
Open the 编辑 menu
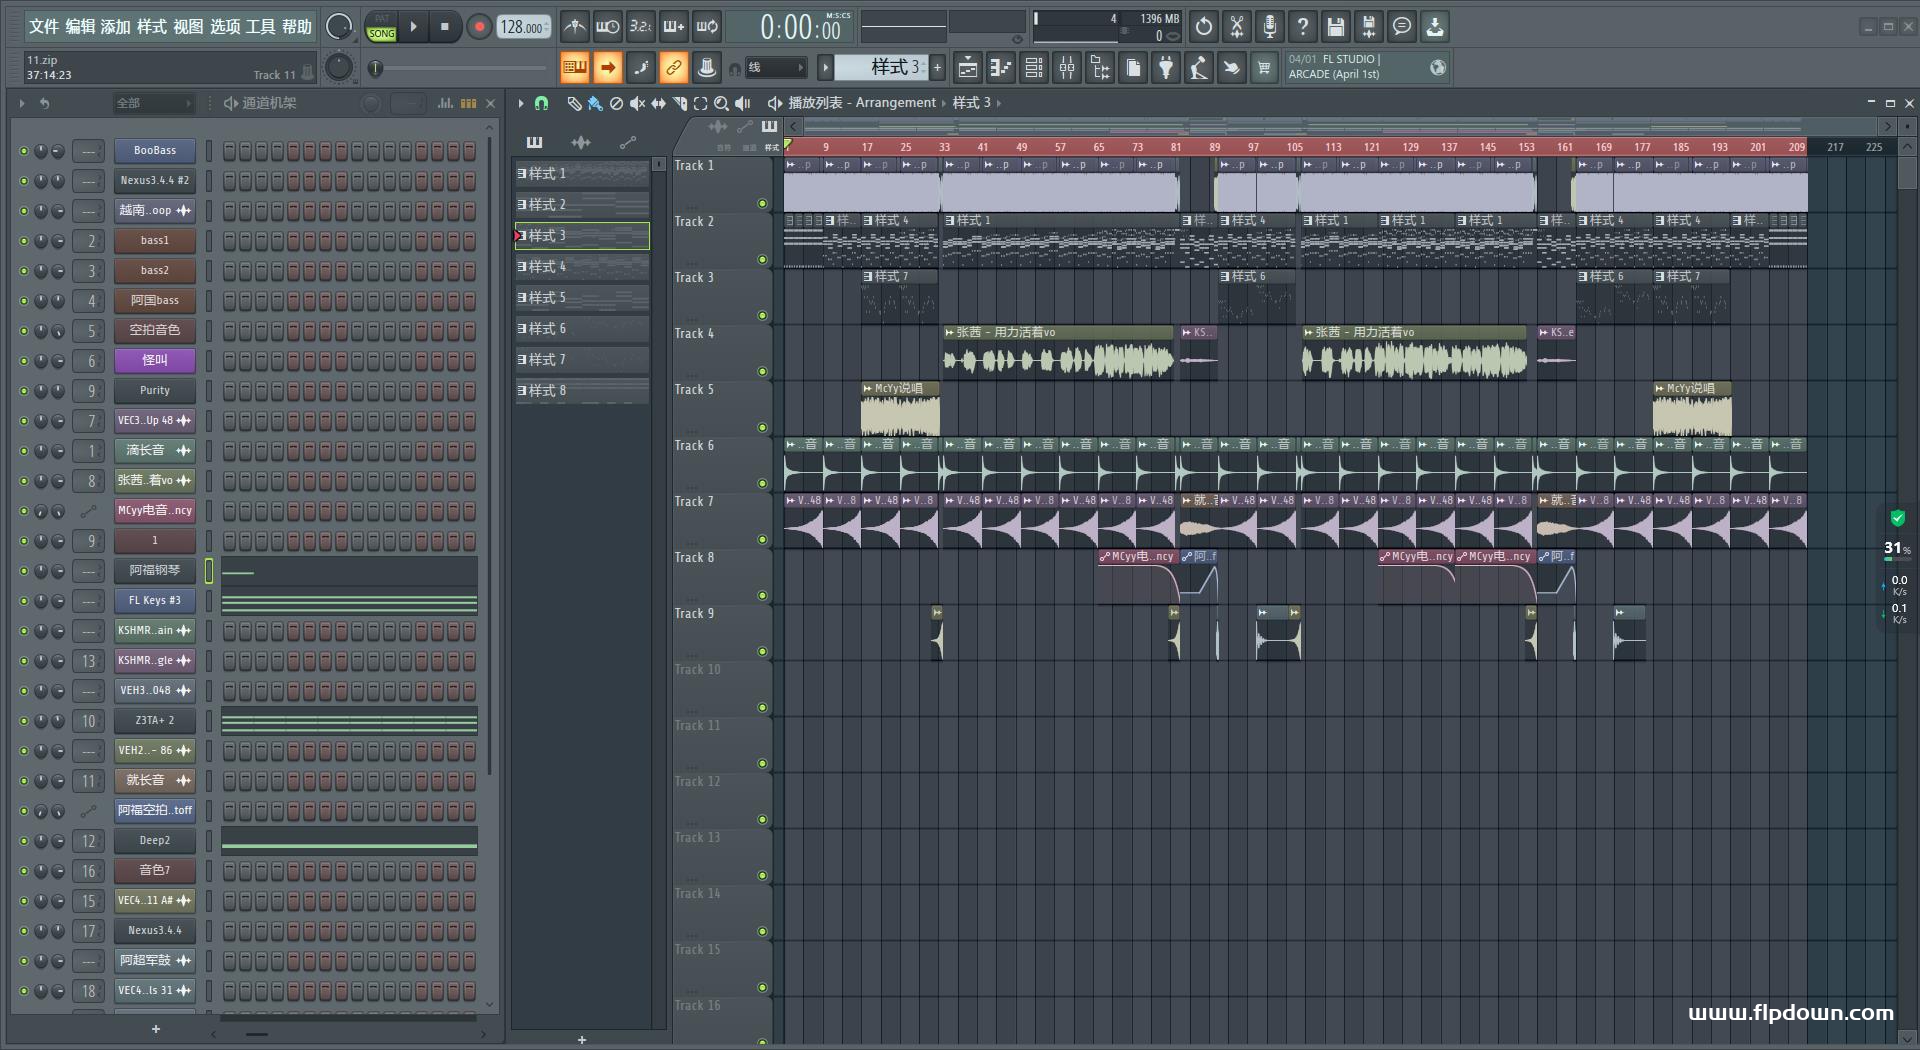pyautogui.click(x=80, y=27)
